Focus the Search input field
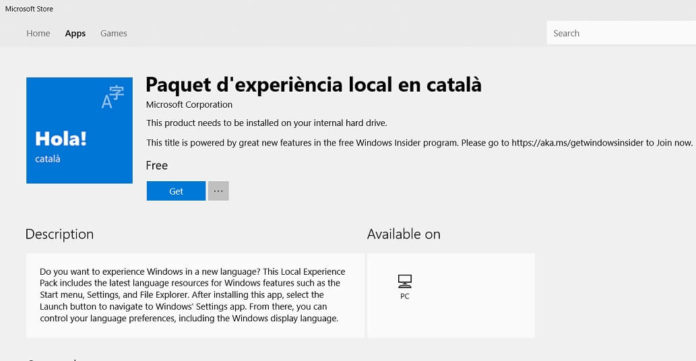Screen dimensions: 696x361 click(621, 33)
